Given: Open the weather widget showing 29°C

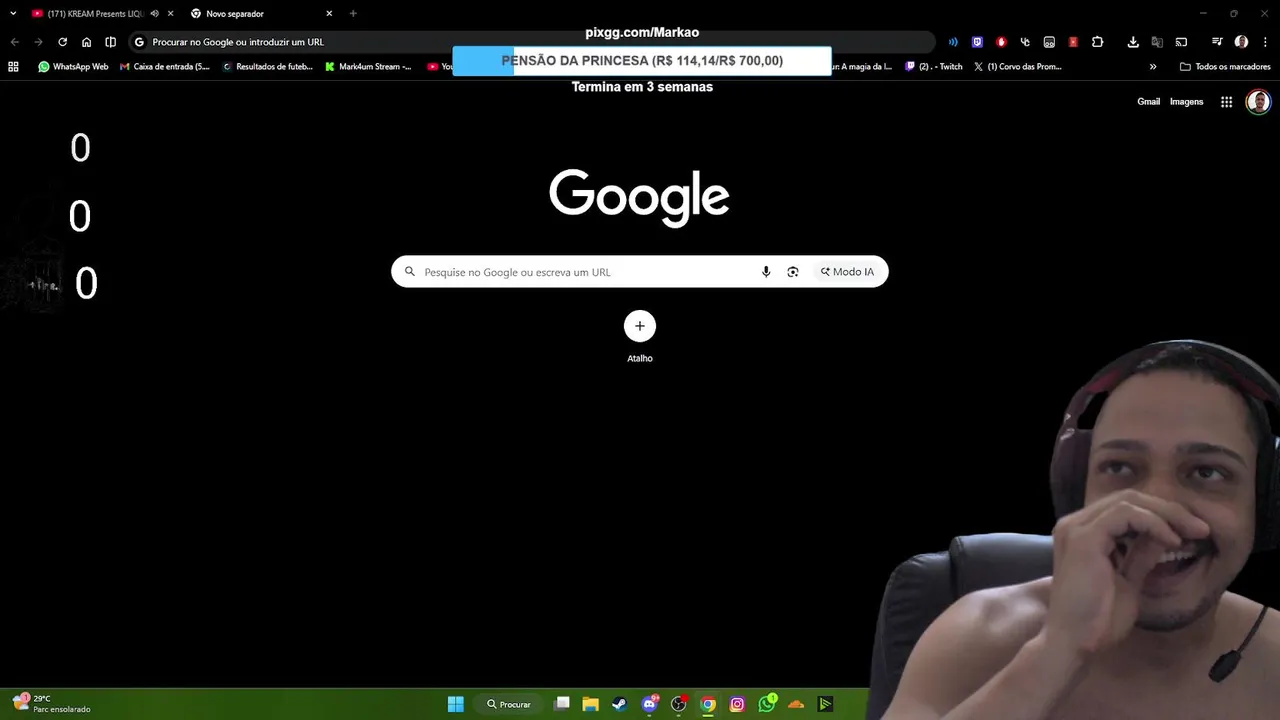Looking at the screenshot, I should click(52, 704).
